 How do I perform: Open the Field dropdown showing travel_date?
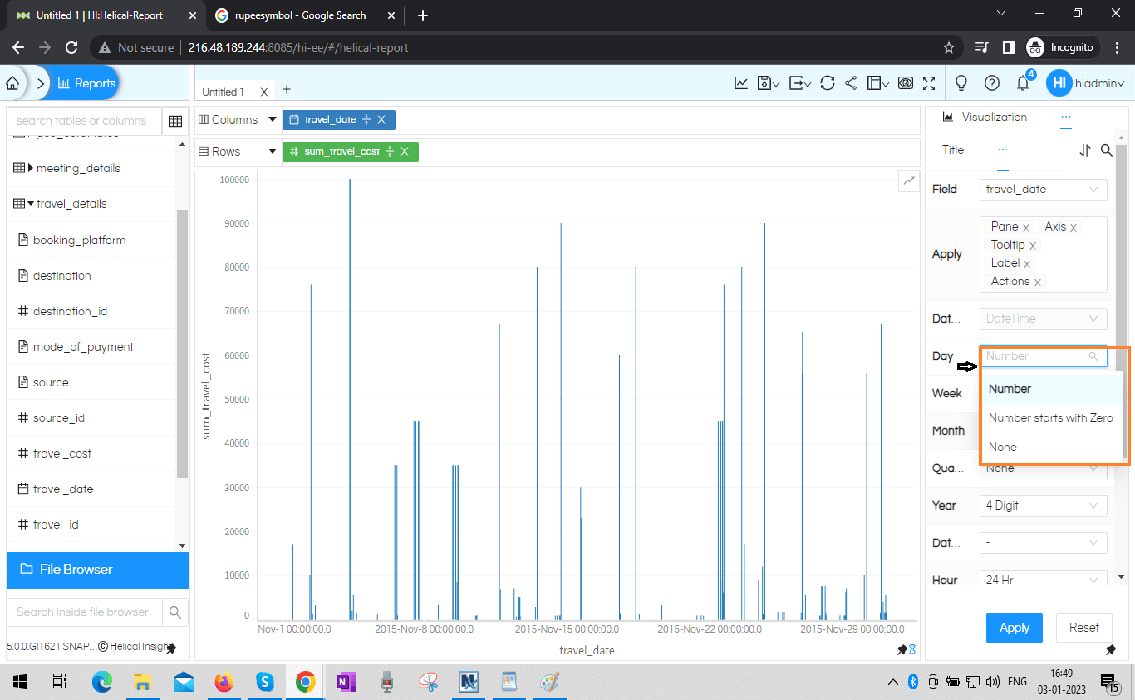point(1043,190)
